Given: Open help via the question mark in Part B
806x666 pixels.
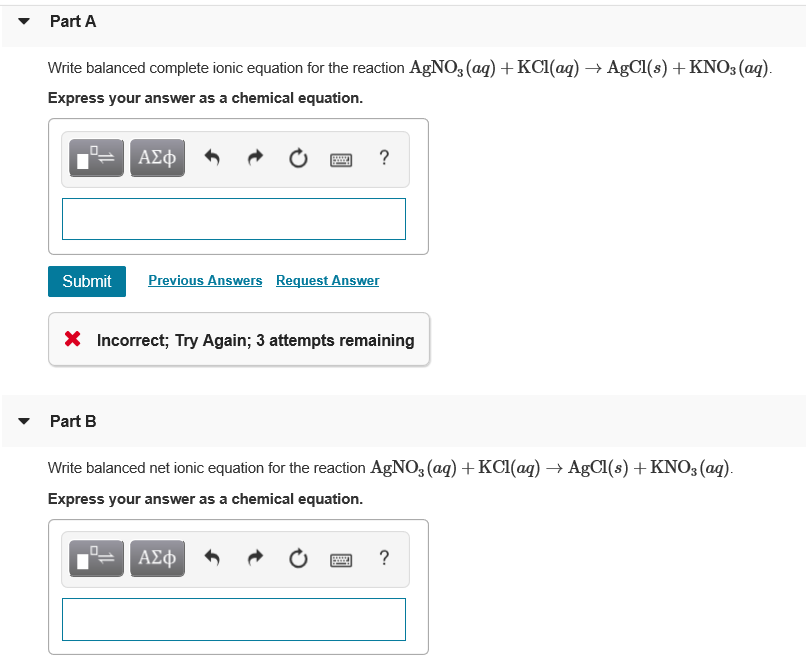Looking at the screenshot, I should 384,557.
